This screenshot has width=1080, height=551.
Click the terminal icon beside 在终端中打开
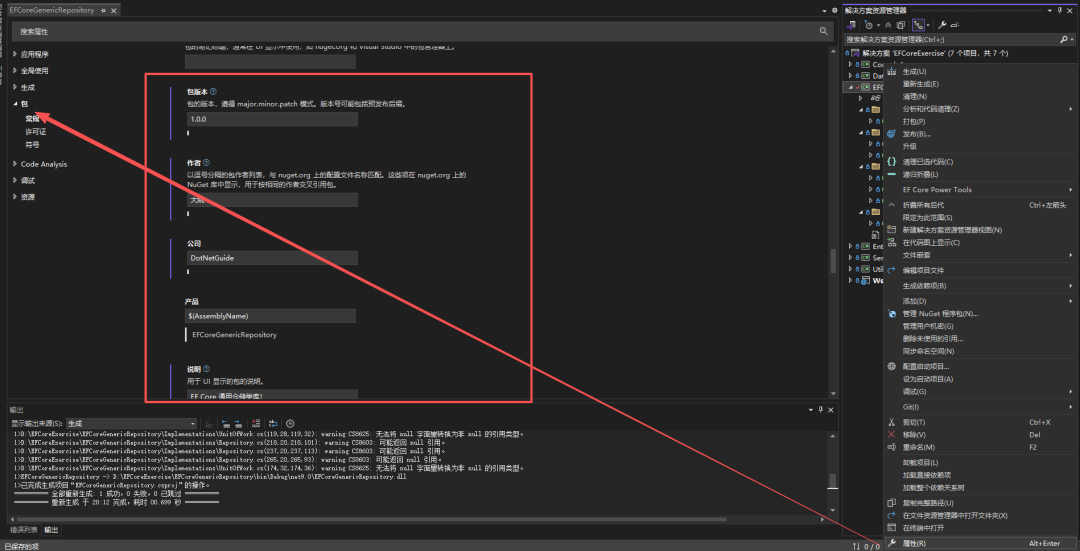coord(891,528)
